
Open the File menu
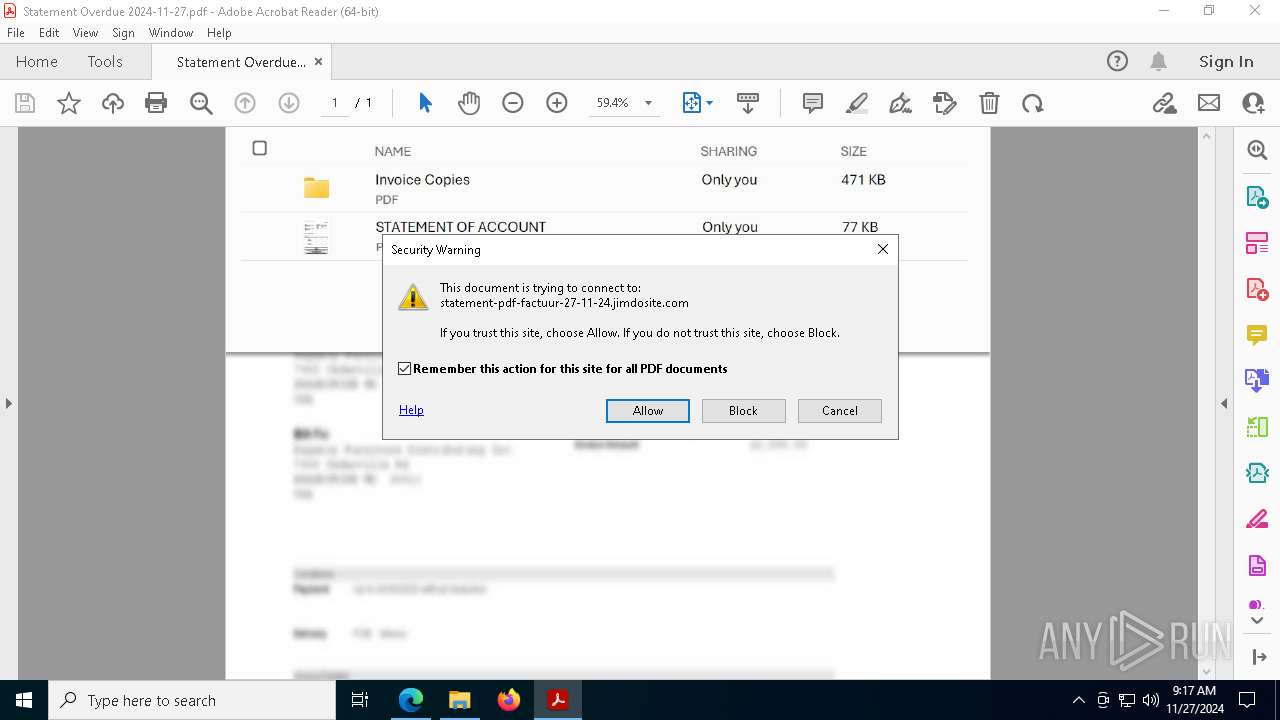(16, 33)
